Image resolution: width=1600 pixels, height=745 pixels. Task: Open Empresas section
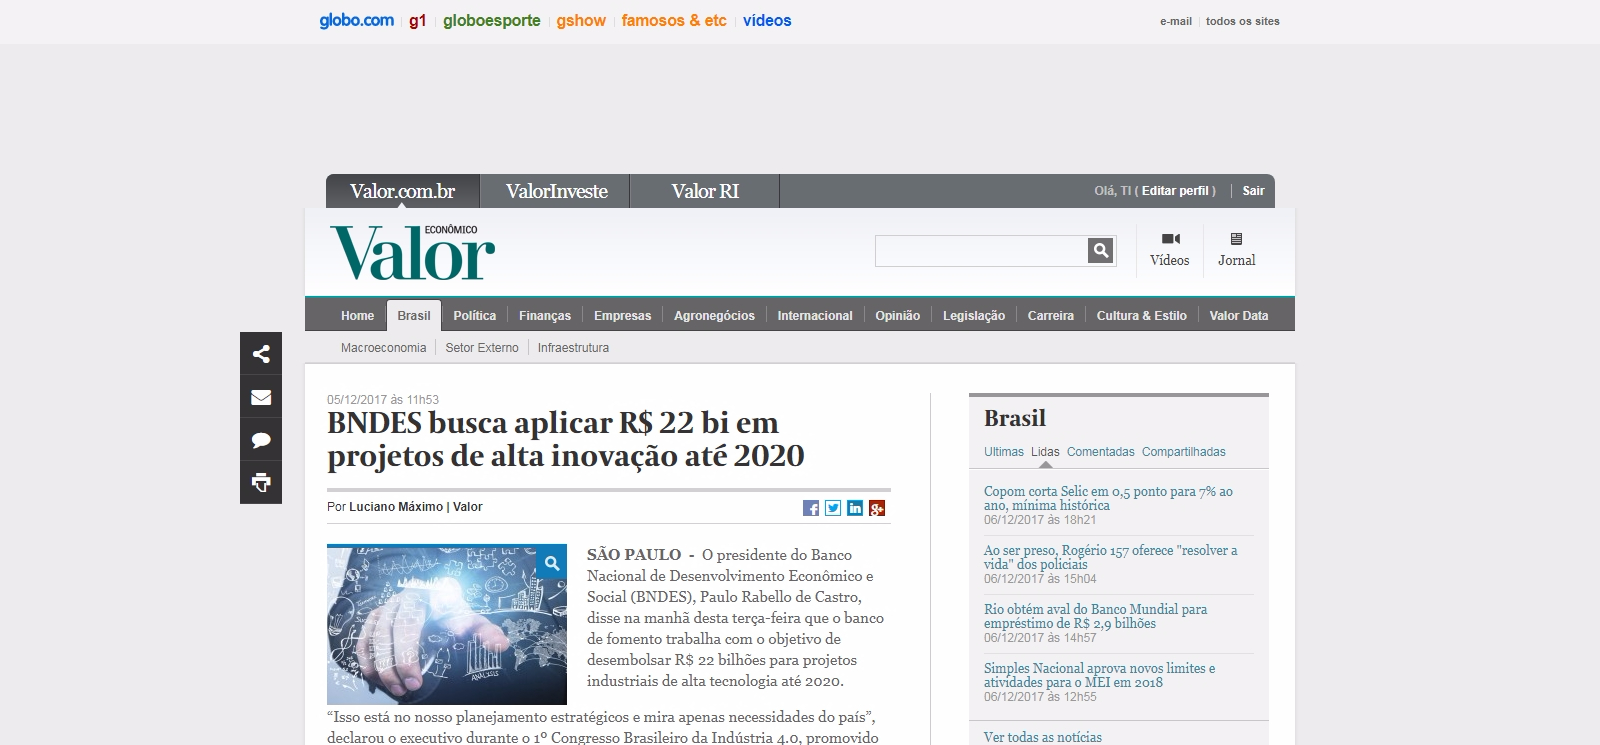pyautogui.click(x=622, y=316)
